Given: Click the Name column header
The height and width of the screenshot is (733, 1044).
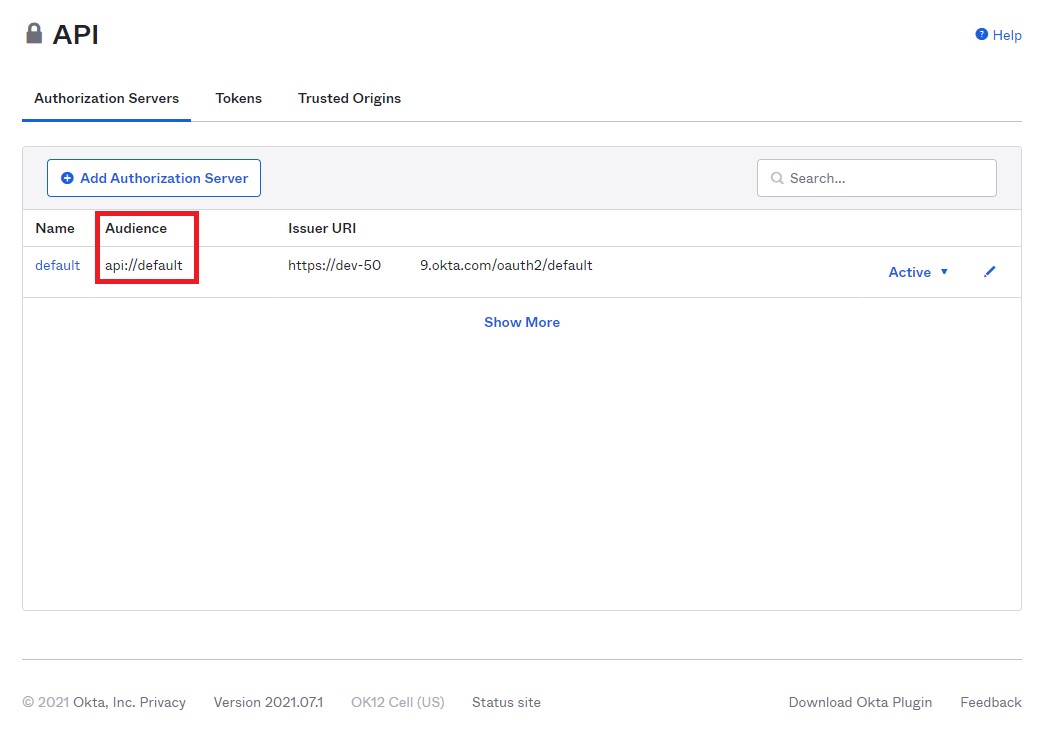Looking at the screenshot, I should [55, 228].
